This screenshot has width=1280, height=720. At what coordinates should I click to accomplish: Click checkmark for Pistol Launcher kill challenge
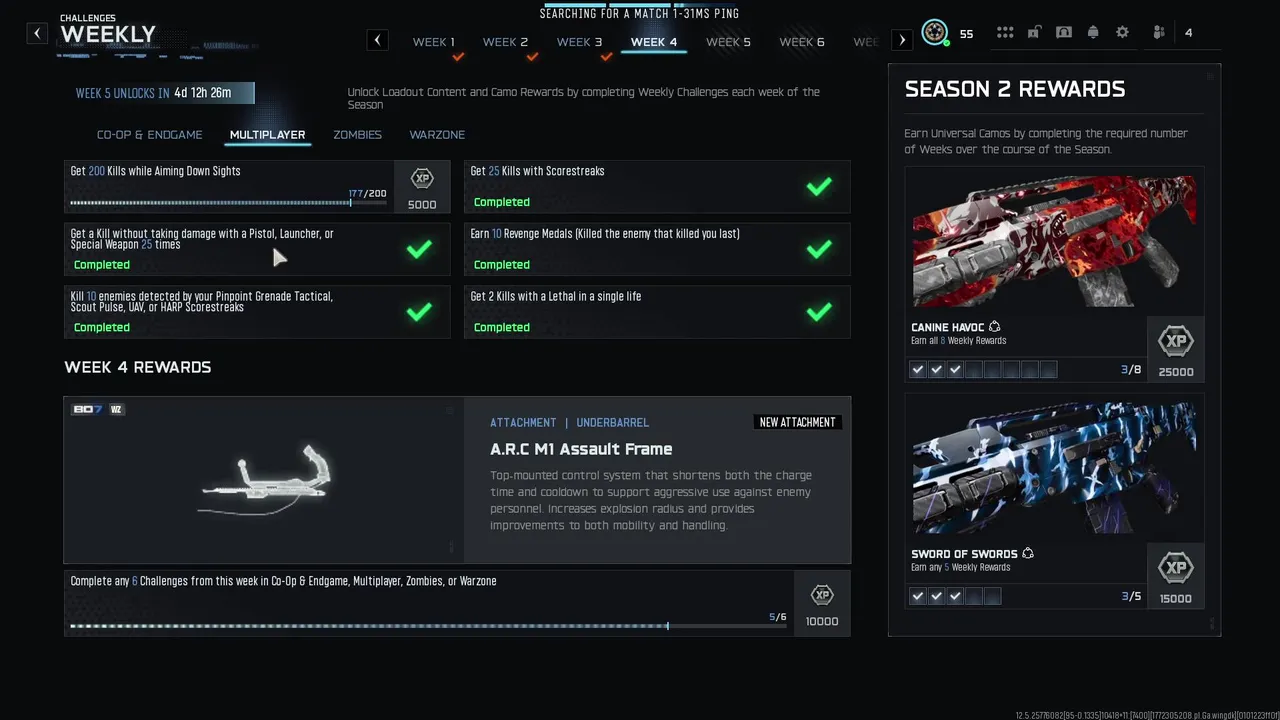[419, 249]
